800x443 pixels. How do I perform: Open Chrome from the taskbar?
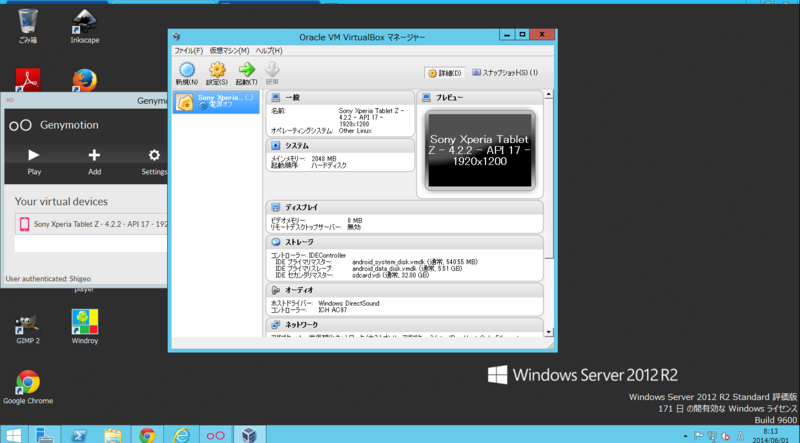coord(147,435)
